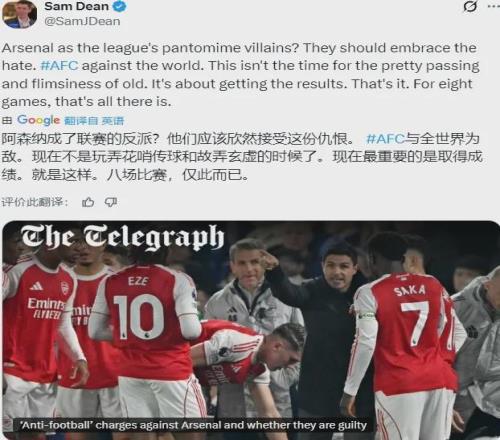Click the 翻译自 英语 source language link

coord(94,121)
